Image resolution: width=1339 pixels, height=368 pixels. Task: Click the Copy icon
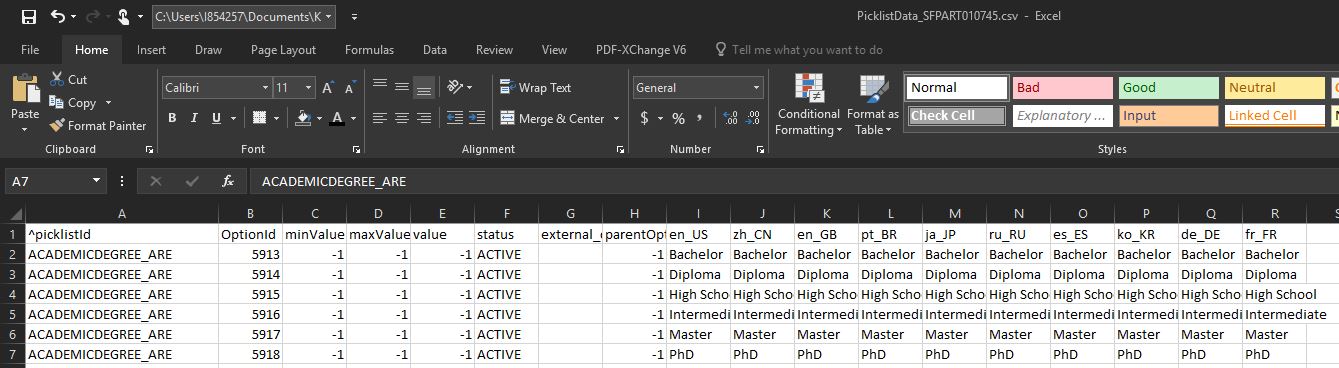tap(56, 103)
